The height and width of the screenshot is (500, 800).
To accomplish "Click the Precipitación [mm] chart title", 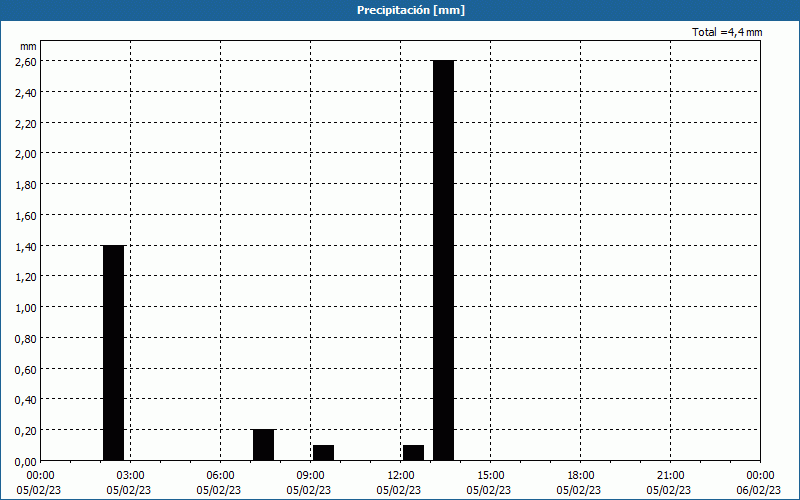I will 411,10.
